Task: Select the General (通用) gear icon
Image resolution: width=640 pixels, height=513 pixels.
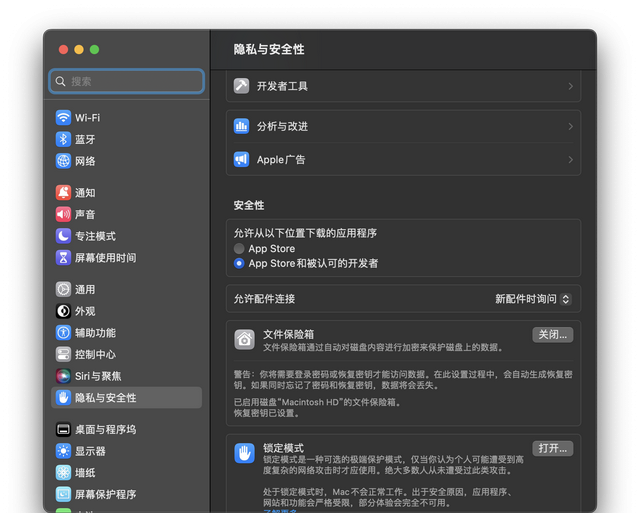Action: [63, 289]
